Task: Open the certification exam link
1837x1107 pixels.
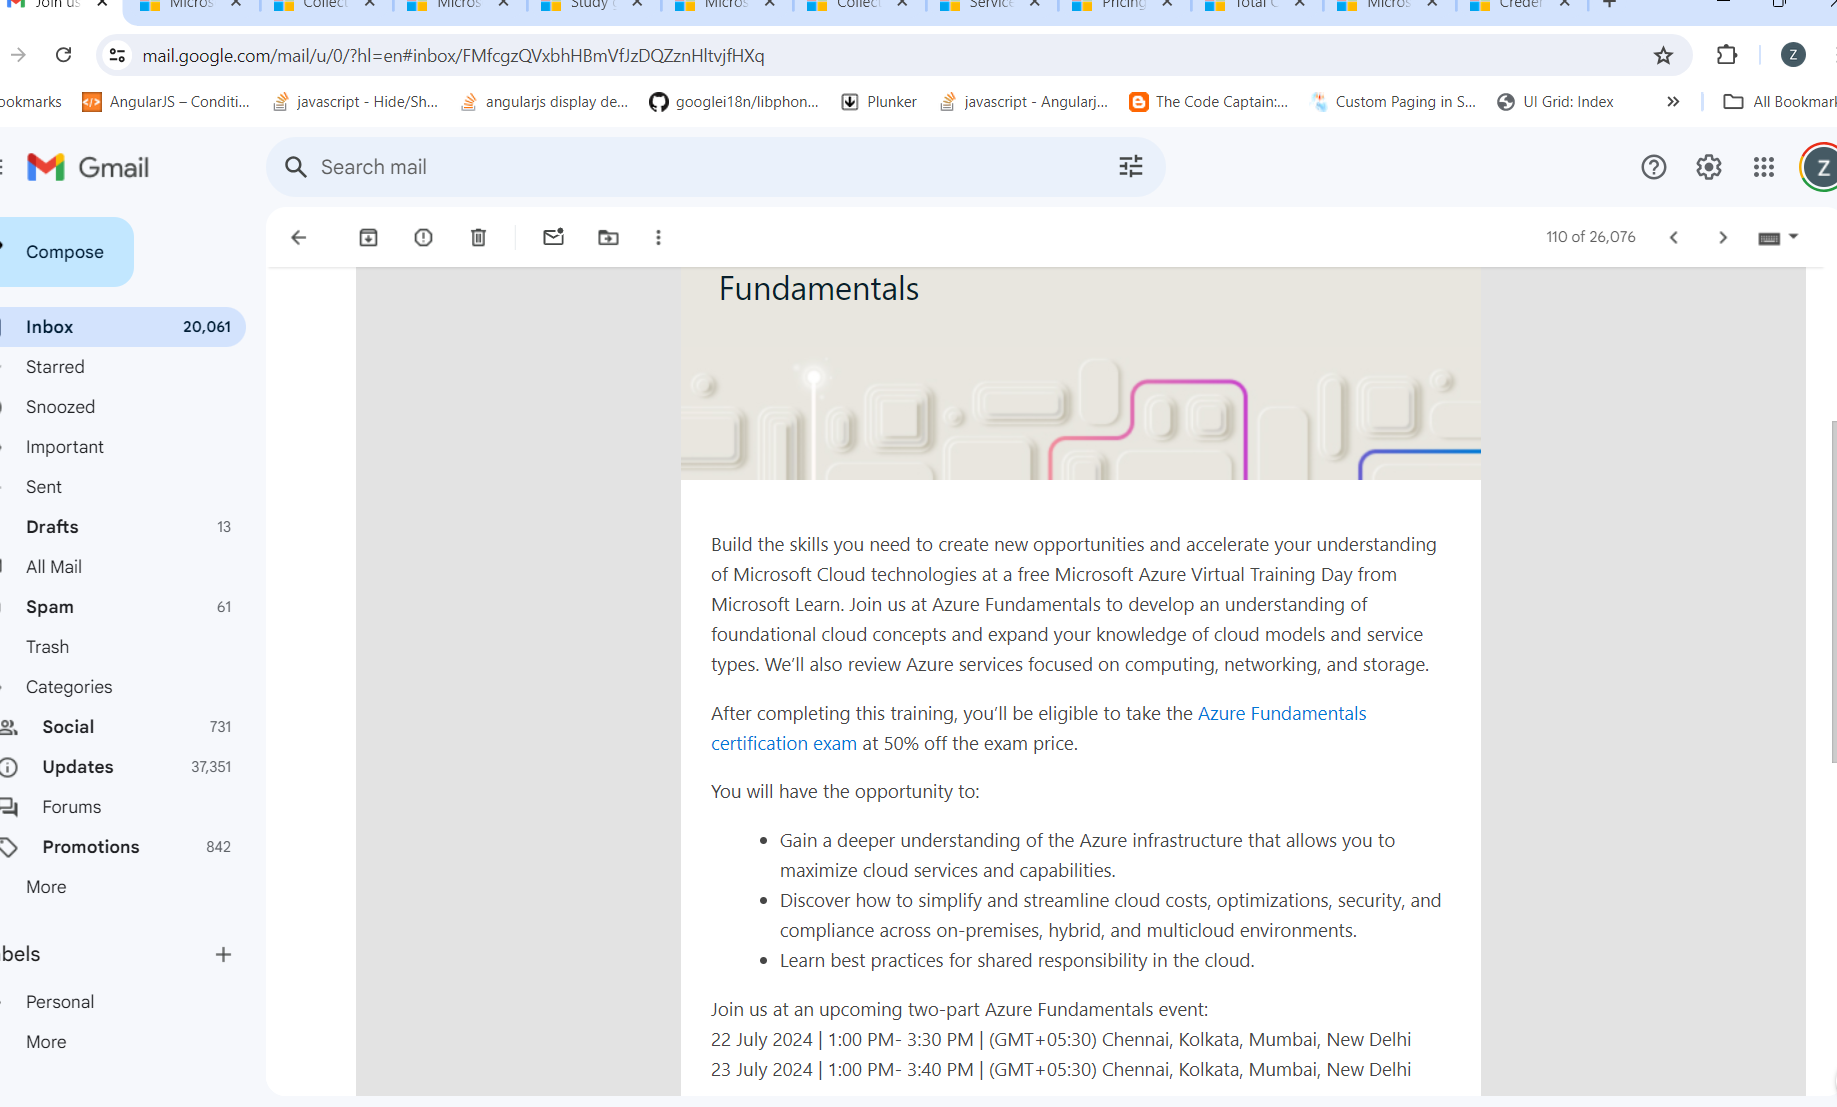Action: (784, 743)
